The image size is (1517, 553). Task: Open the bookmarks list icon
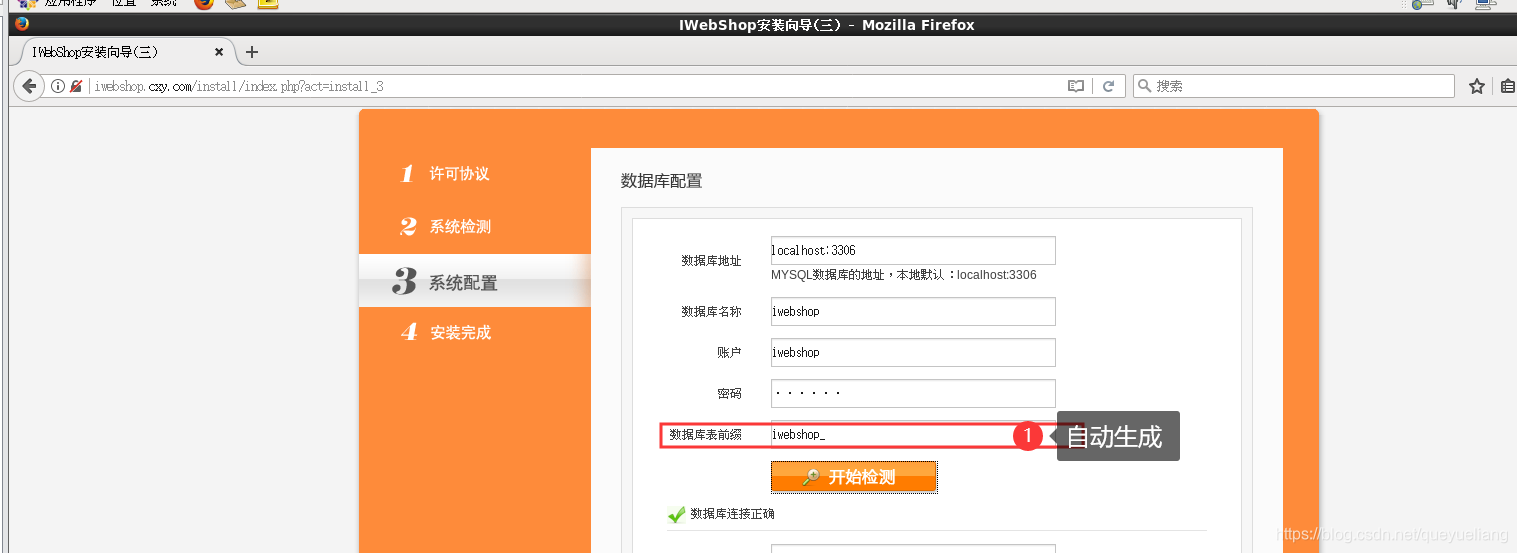(x=1508, y=87)
